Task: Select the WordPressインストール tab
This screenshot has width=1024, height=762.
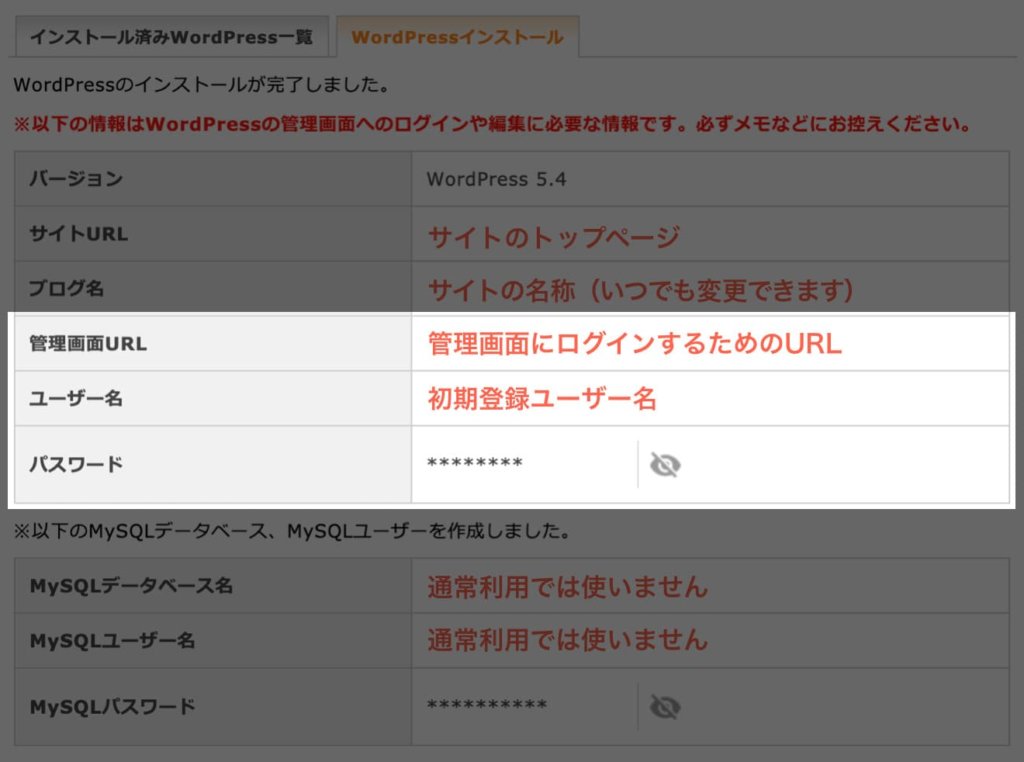Action: pos(457,37)
